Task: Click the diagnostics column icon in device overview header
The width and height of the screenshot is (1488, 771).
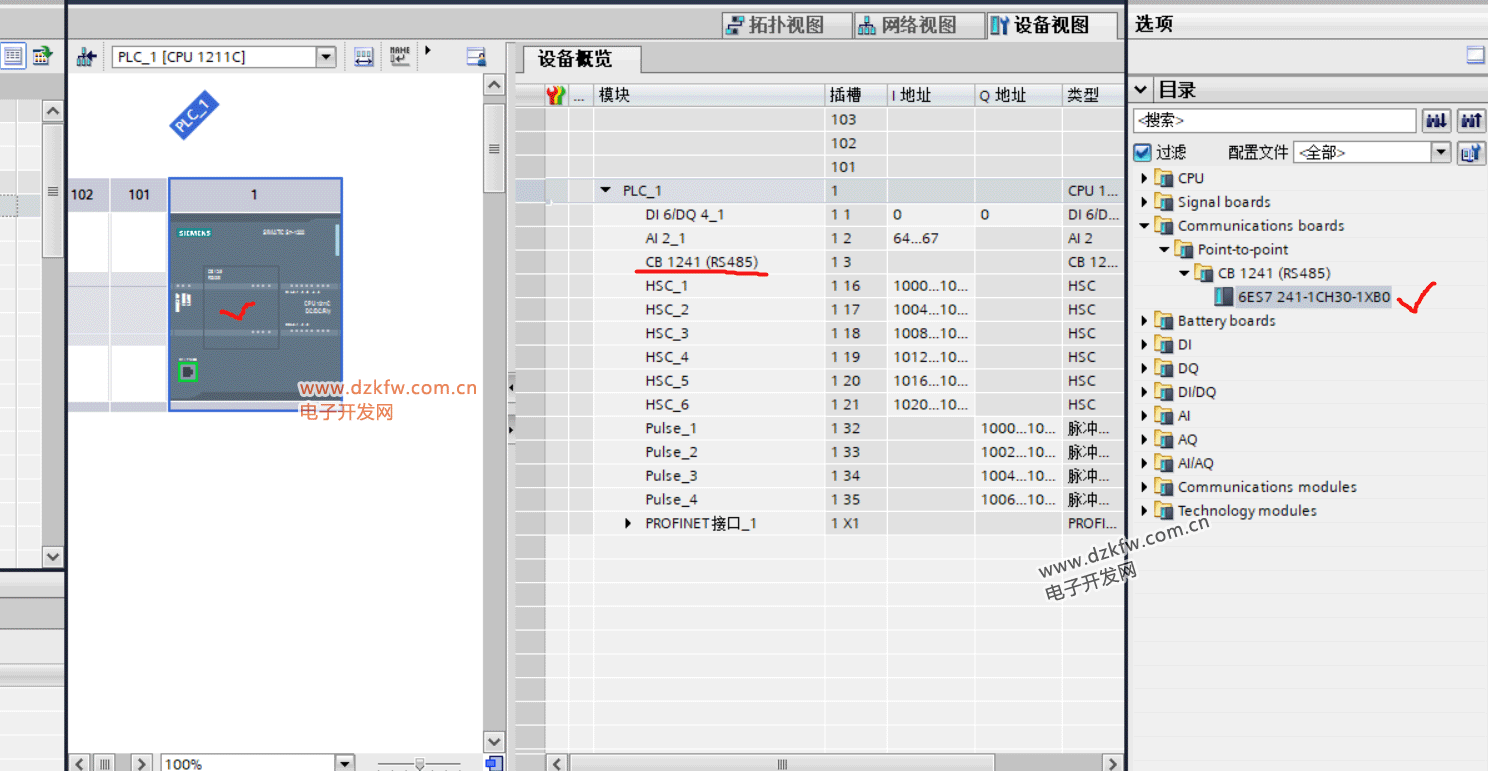Action: [556, 95]
